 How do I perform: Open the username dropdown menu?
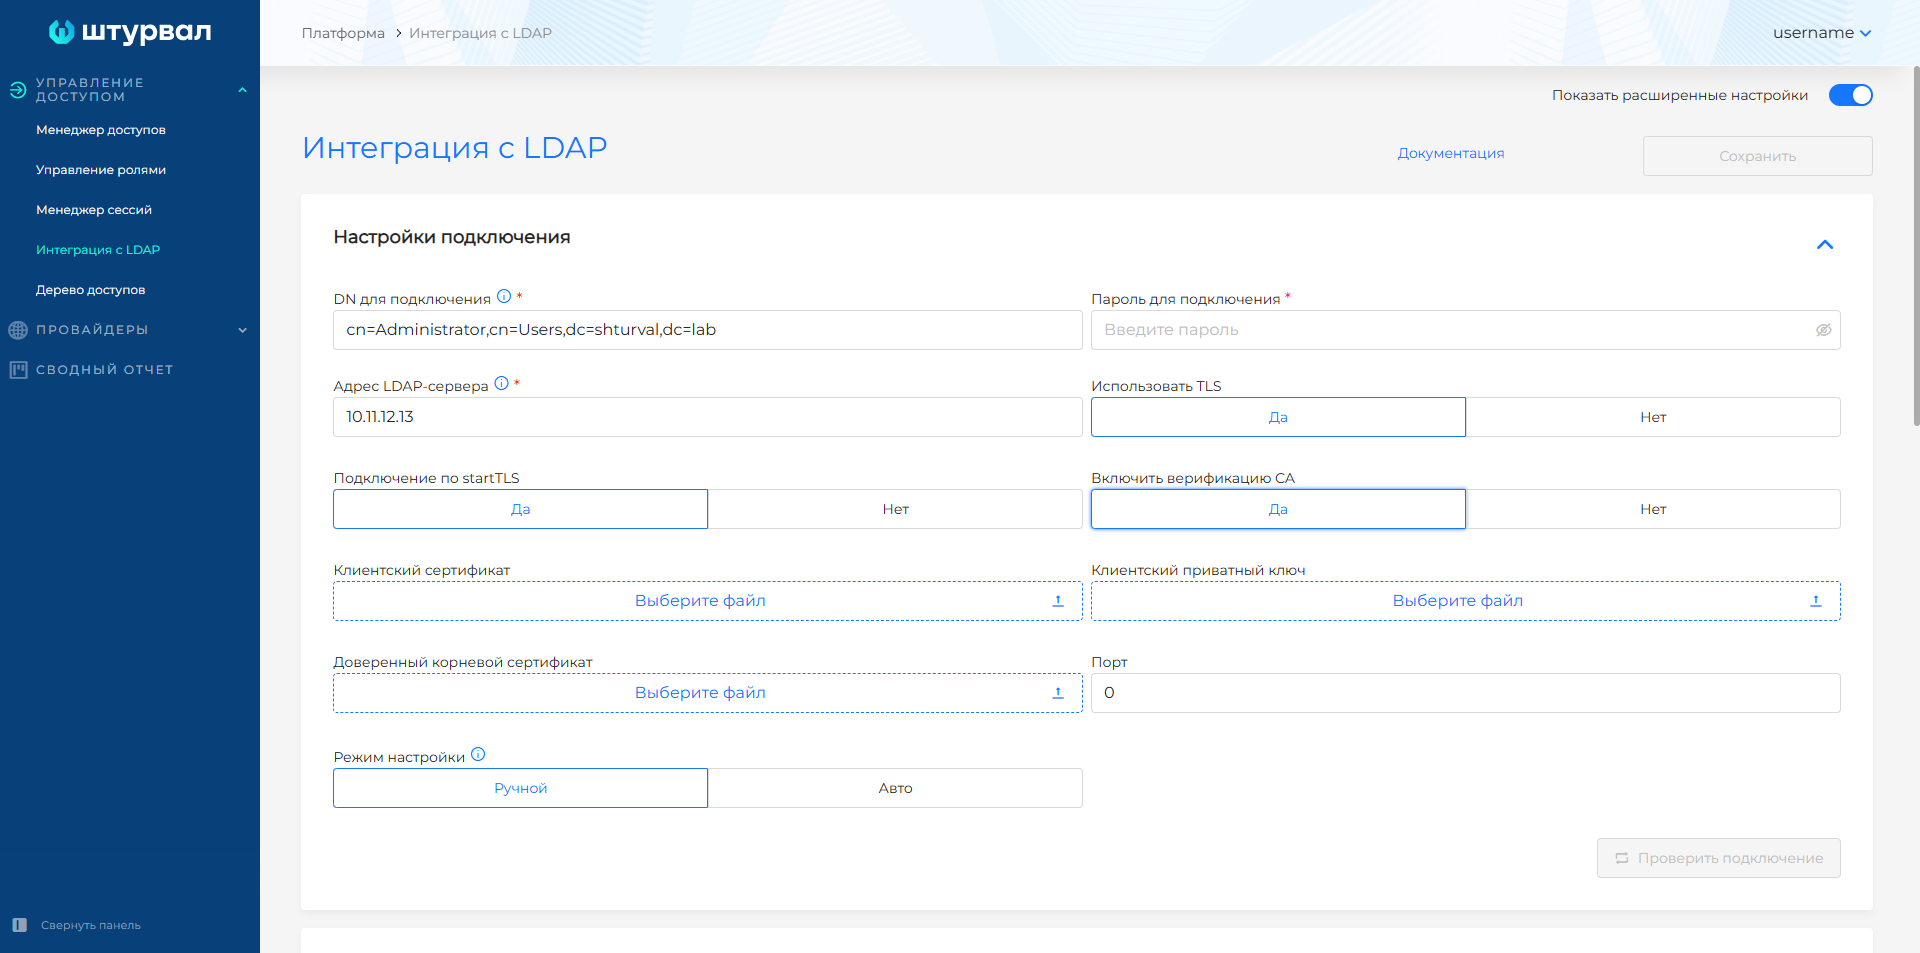click(x=1821, y=33)
